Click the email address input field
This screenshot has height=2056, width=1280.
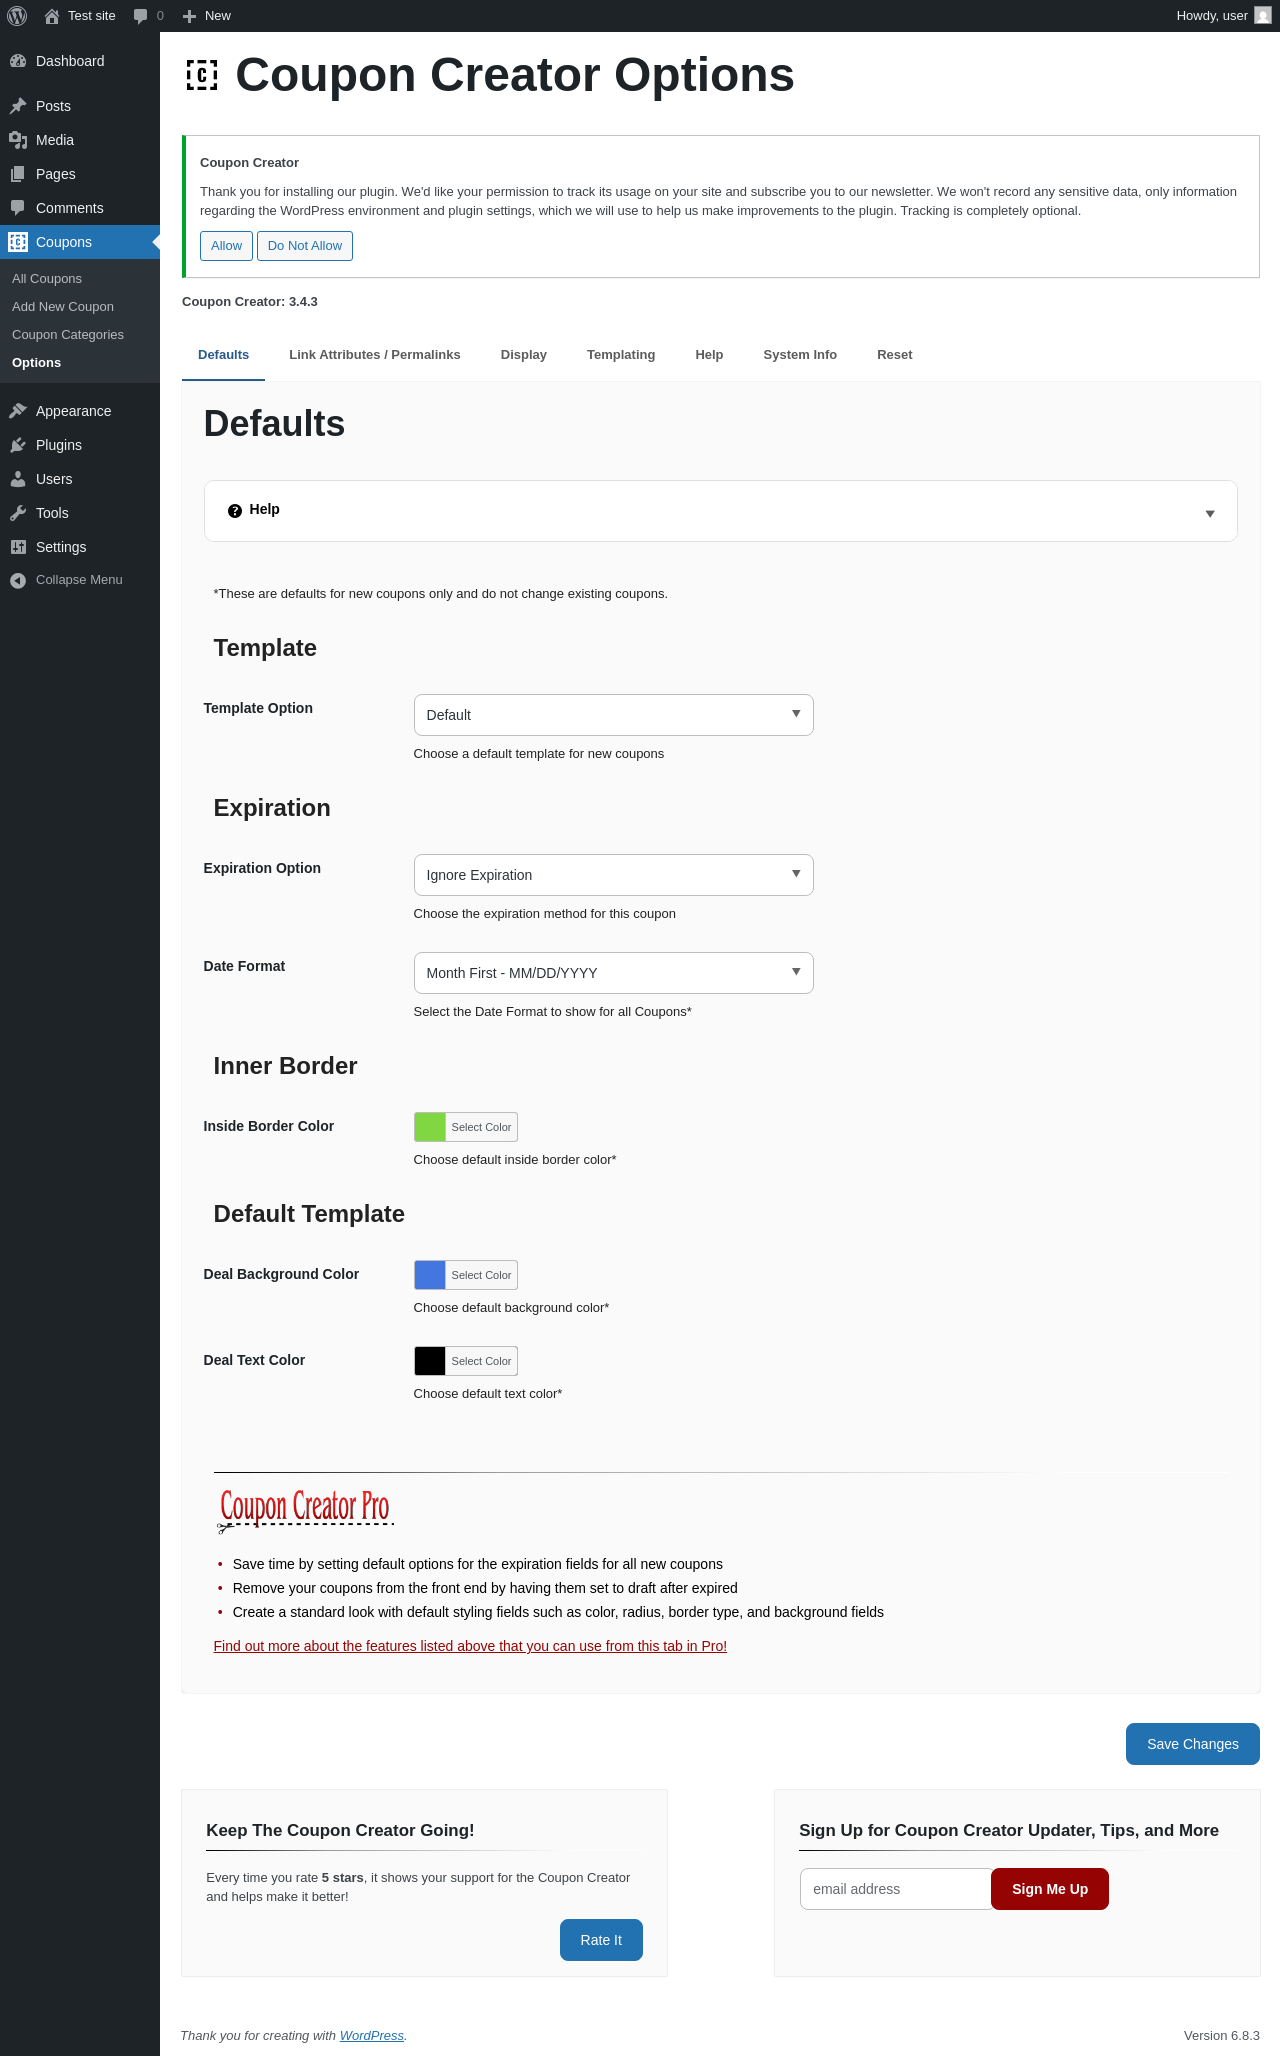896,1889
